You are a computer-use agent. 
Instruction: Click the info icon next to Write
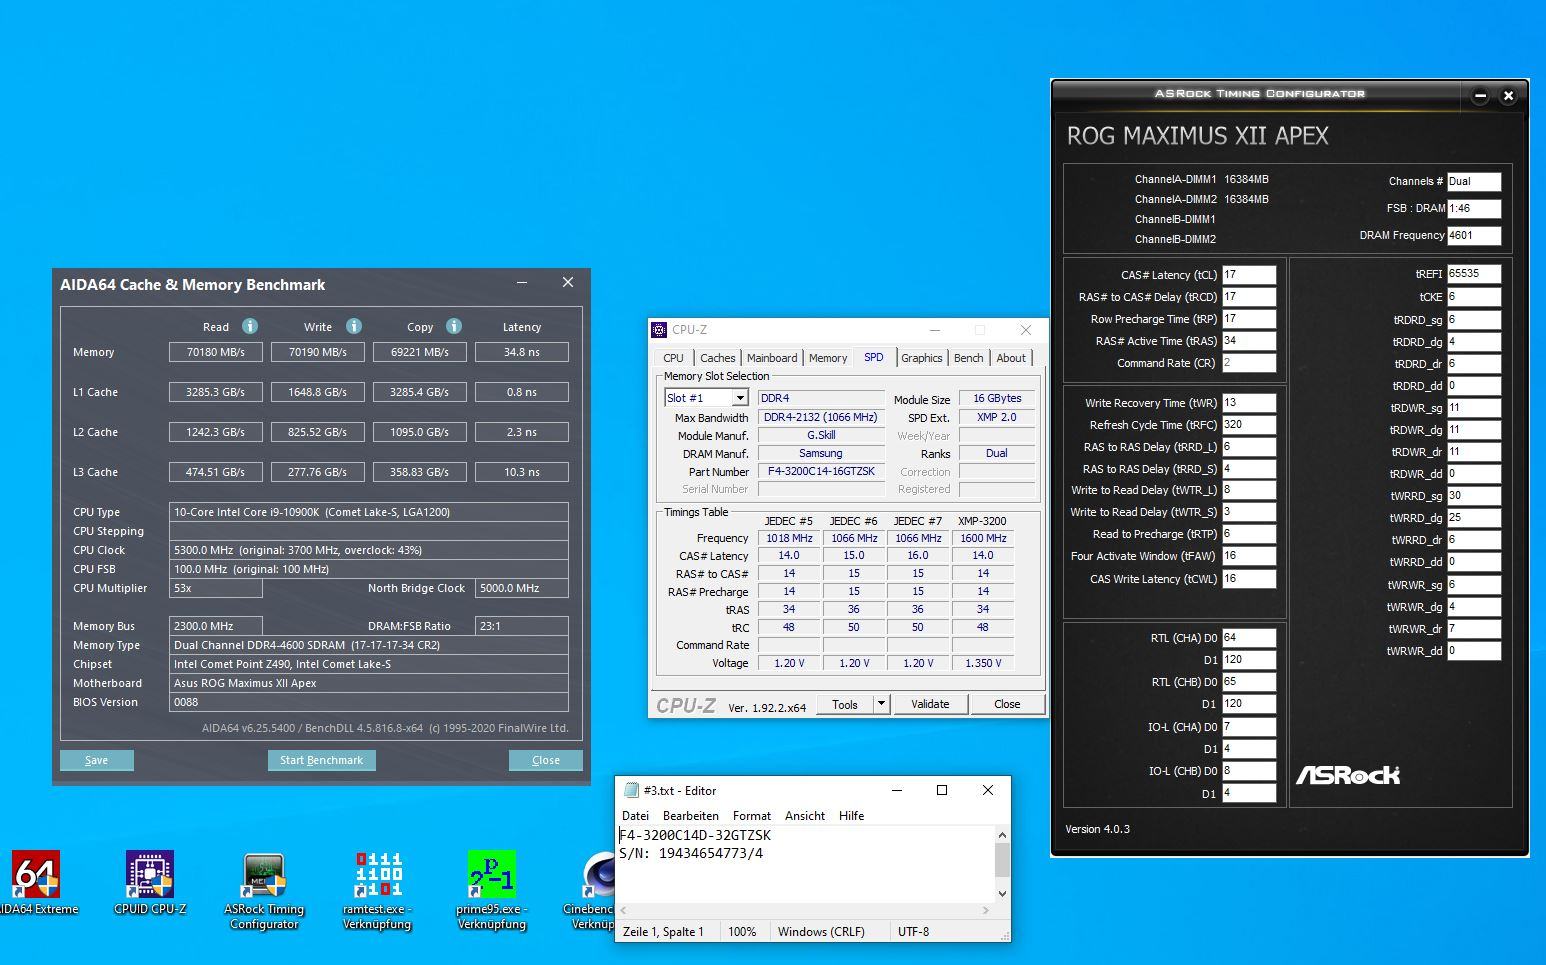tap(354, 326)
